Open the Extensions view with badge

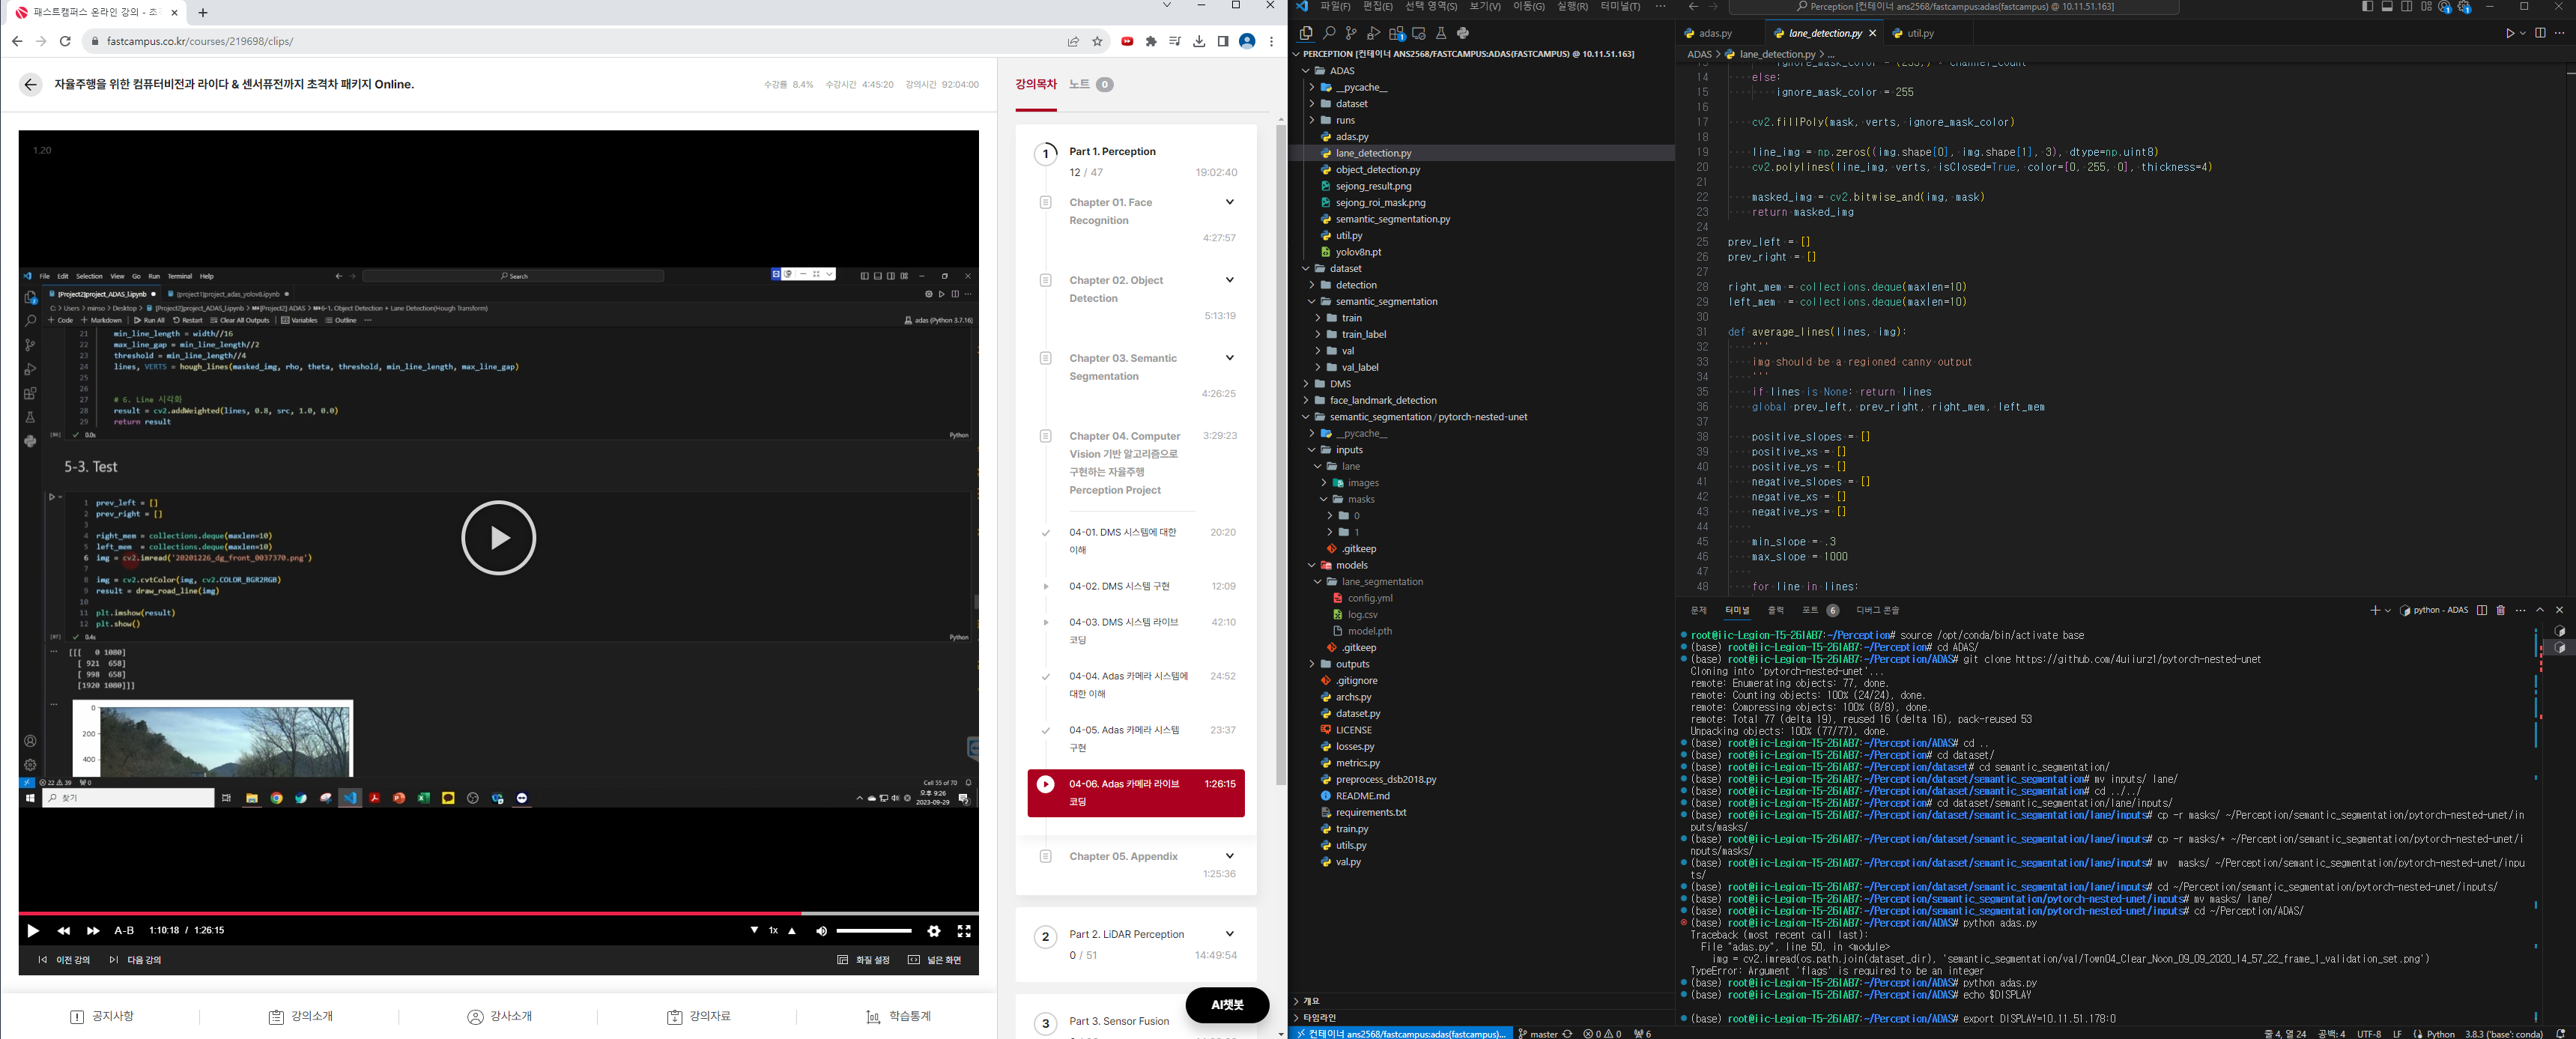pos(1396,33)
